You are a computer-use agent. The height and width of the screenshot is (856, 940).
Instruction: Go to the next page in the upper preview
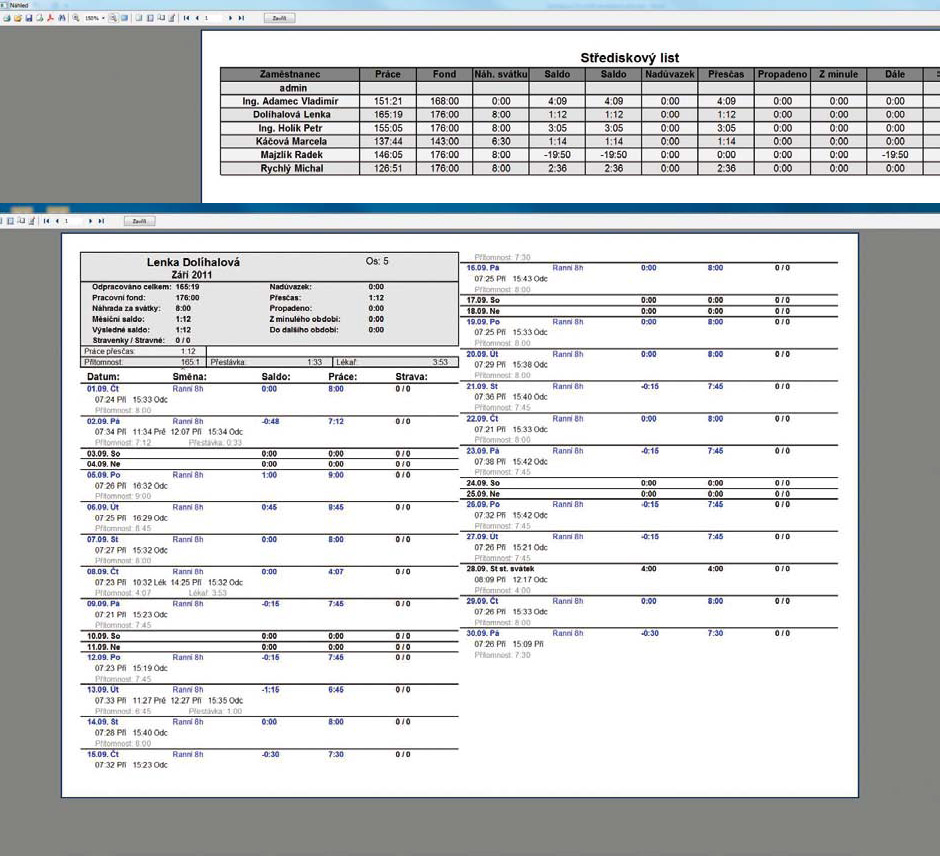click(x=230, y=18)
